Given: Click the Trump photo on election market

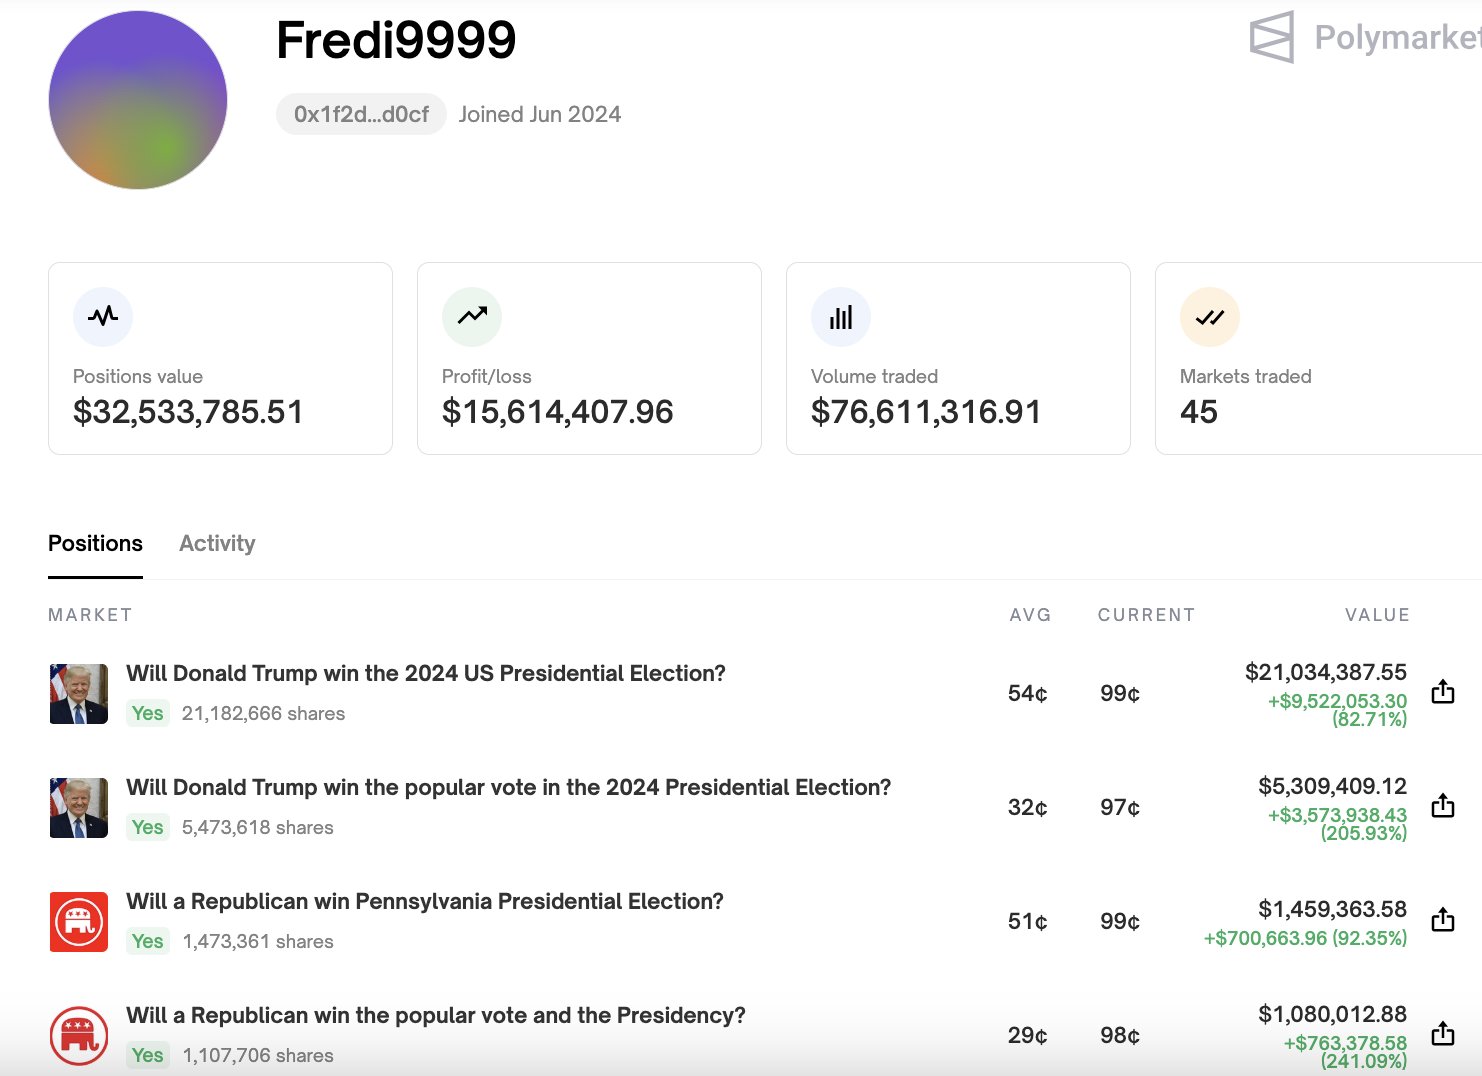Looking at the screenshot, I should (79, 693).
